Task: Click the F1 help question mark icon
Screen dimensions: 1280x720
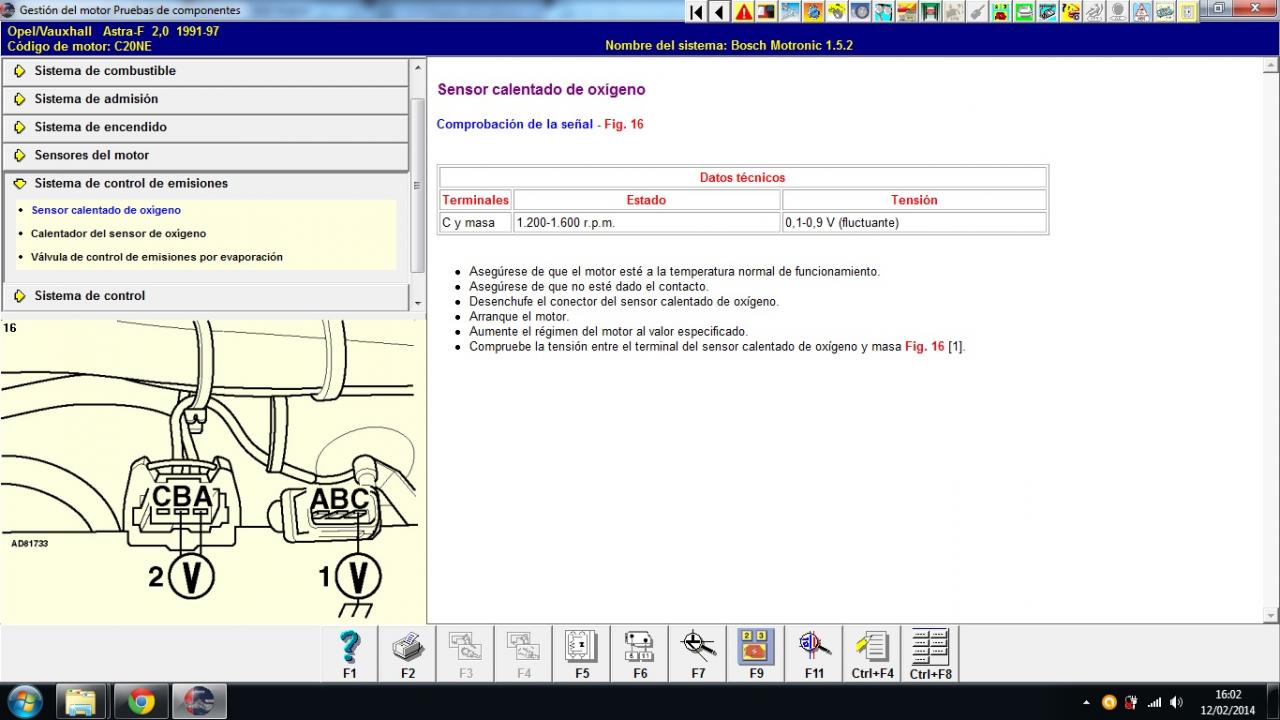Action: point(350,648)
